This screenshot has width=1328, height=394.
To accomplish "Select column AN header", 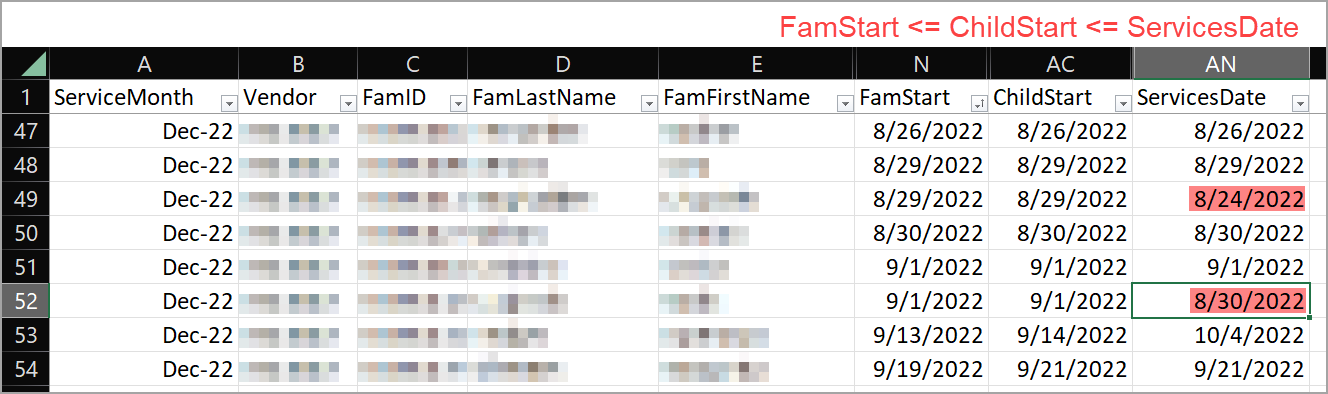I will [1221, 64].
